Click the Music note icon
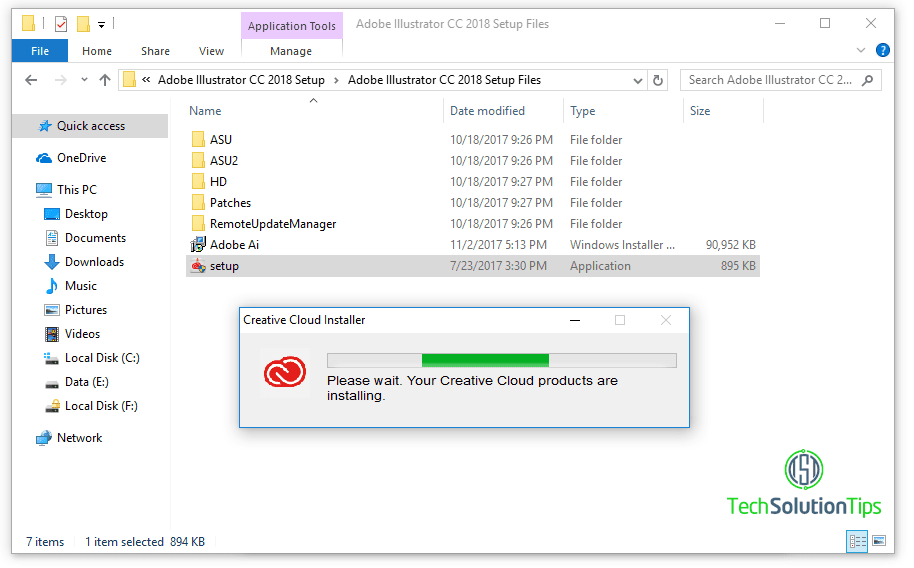 pyautogui.click(x=52, y=286)
